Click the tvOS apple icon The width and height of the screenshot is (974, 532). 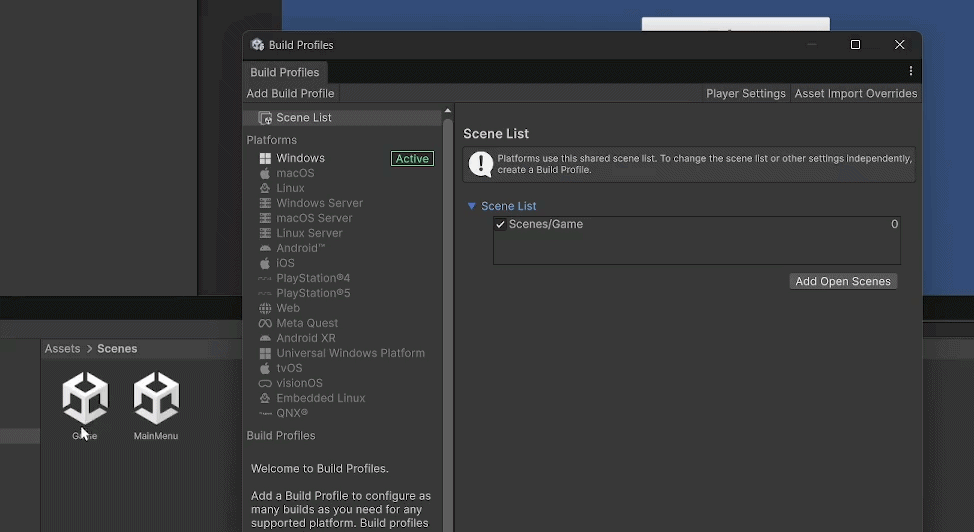tap(265, 368)
